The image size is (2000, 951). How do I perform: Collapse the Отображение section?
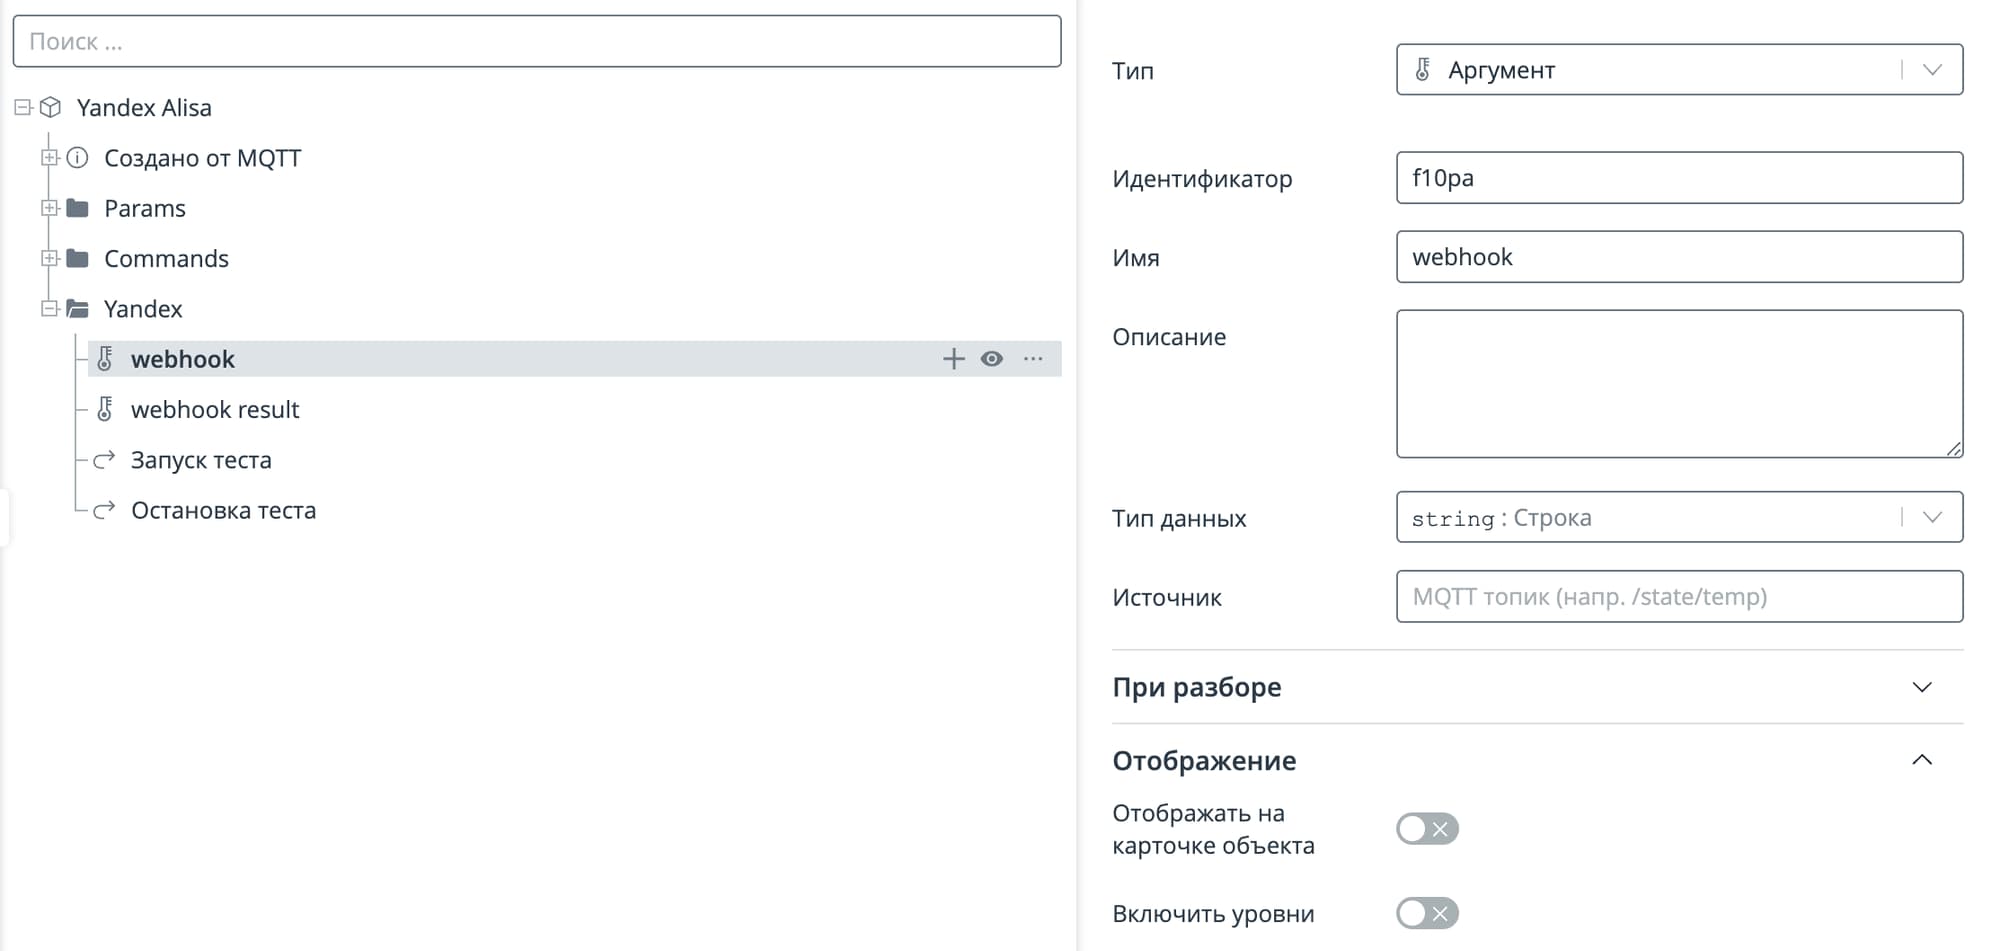1921,760
